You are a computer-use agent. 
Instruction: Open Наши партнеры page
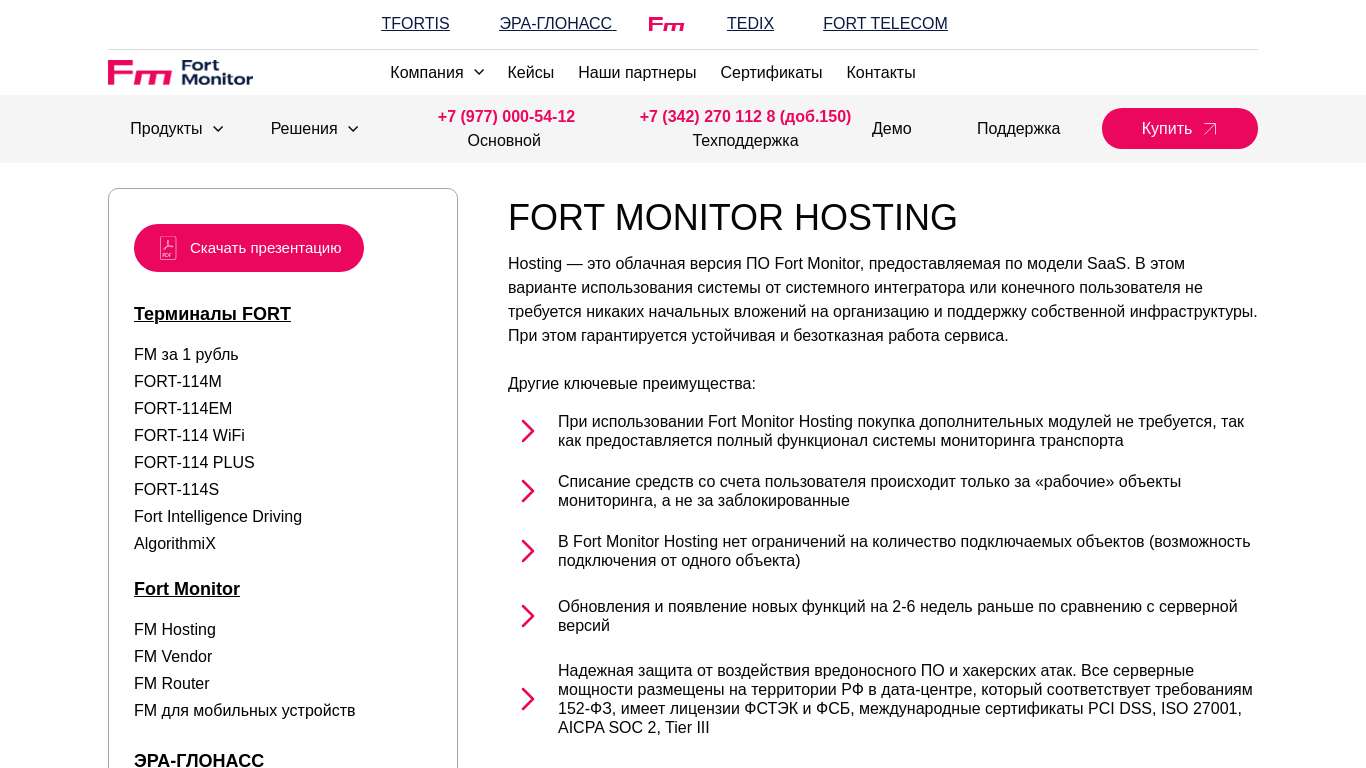tap(637, 72)
